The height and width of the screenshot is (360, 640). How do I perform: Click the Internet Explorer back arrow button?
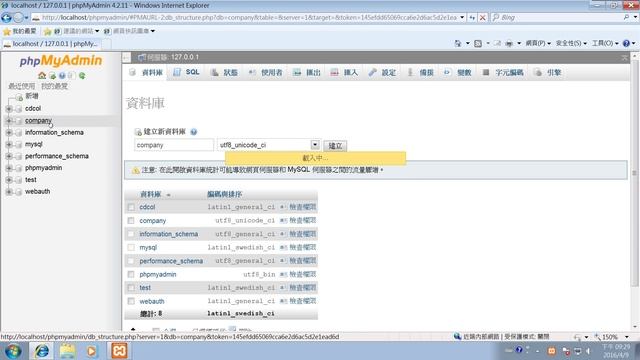tap(7, 18)
